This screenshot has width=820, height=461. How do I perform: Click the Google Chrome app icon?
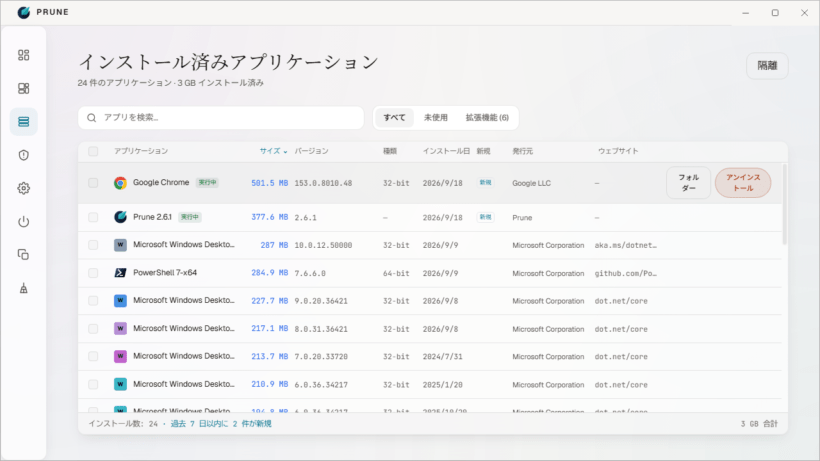click(x=120, y=183)
